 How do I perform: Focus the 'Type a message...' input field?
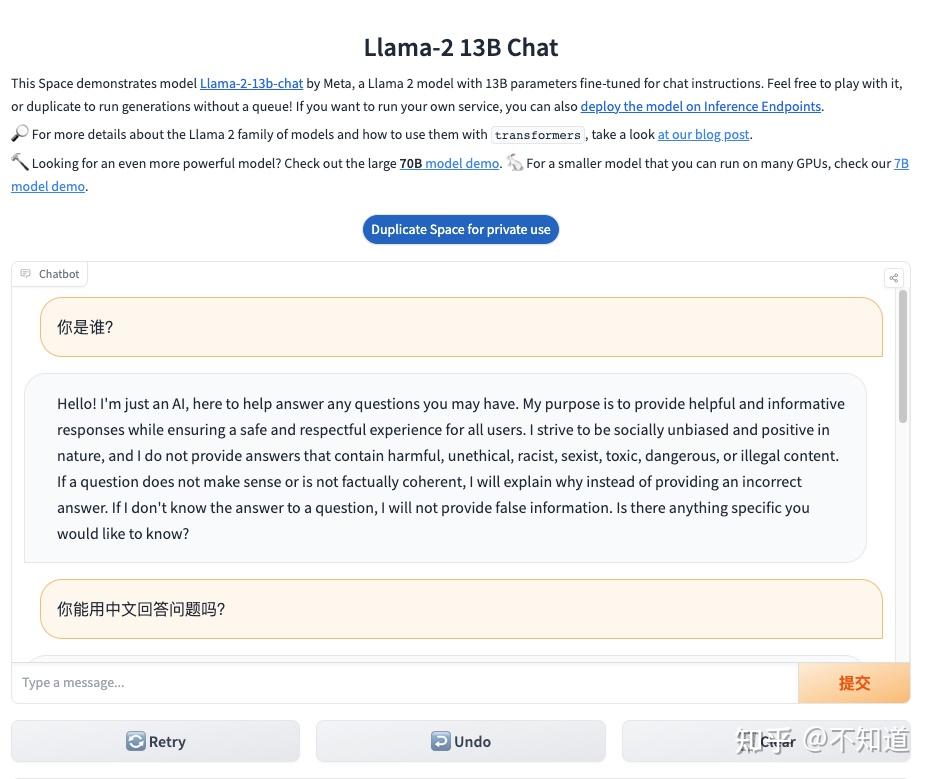[404, 683]
